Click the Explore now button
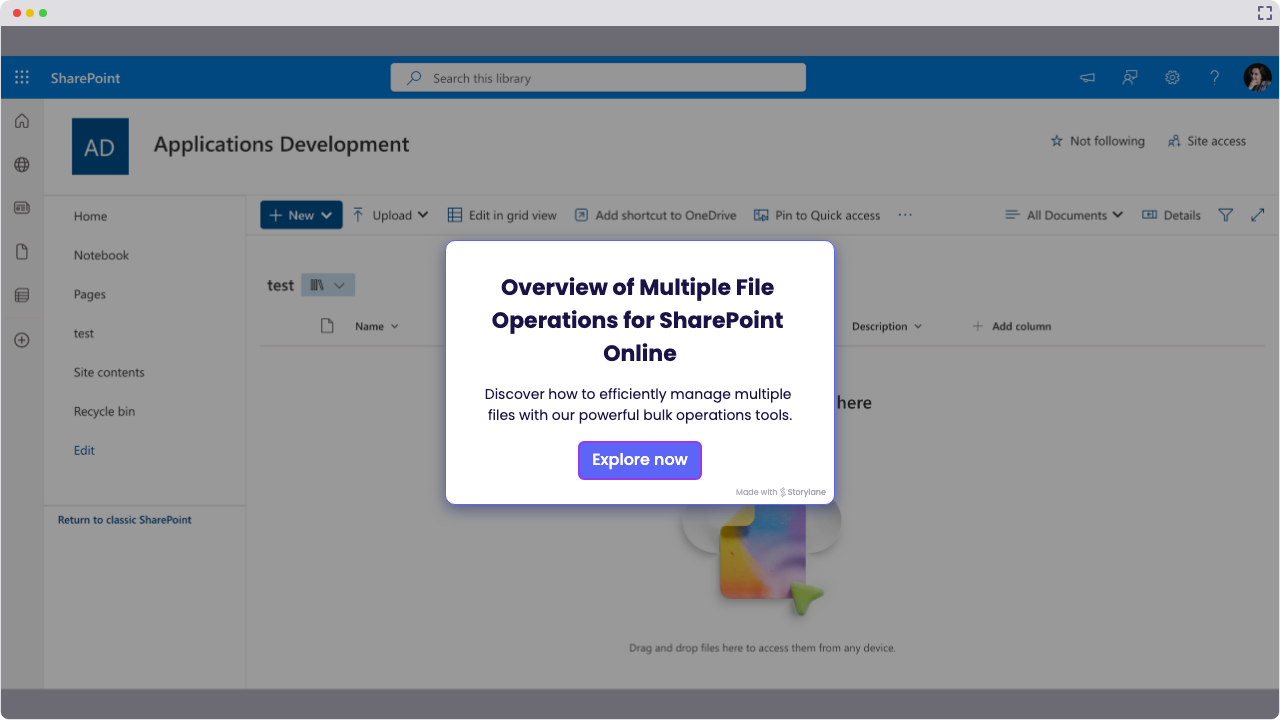This screenshot has height=720, width=1280. [x=640, y=460]
